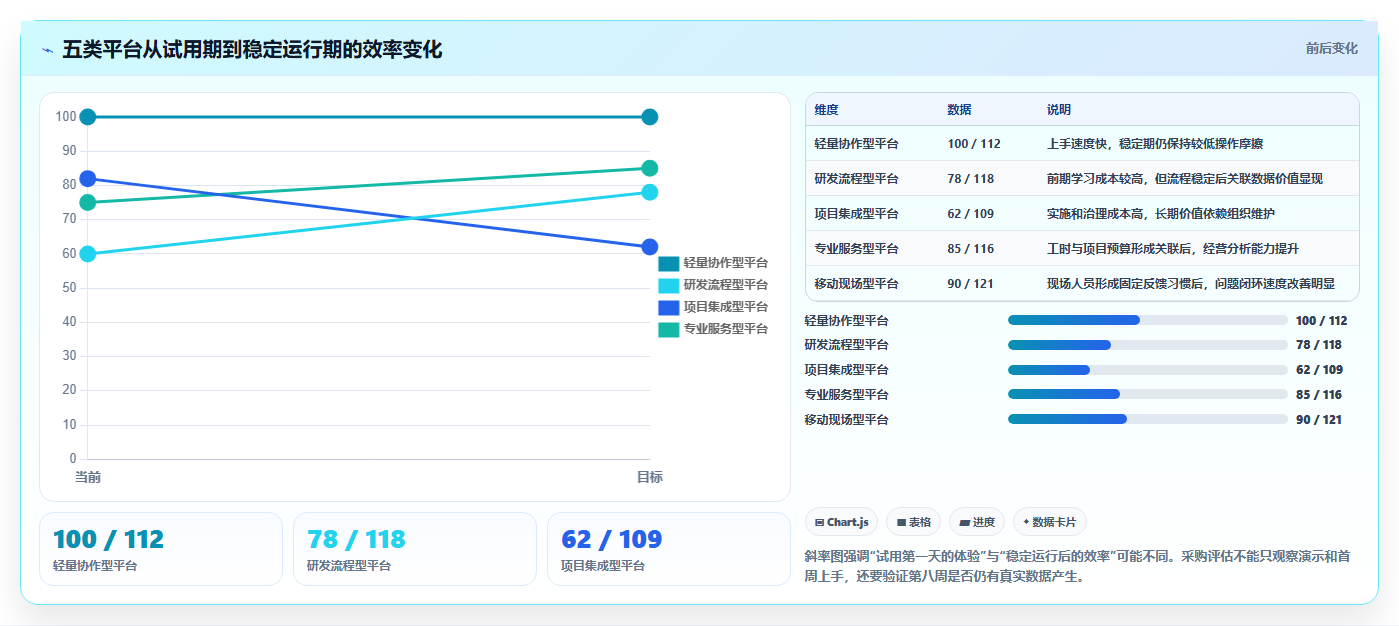Click the 85 / 116 progress value label
1399x626 pixels.
(1319, 395)
